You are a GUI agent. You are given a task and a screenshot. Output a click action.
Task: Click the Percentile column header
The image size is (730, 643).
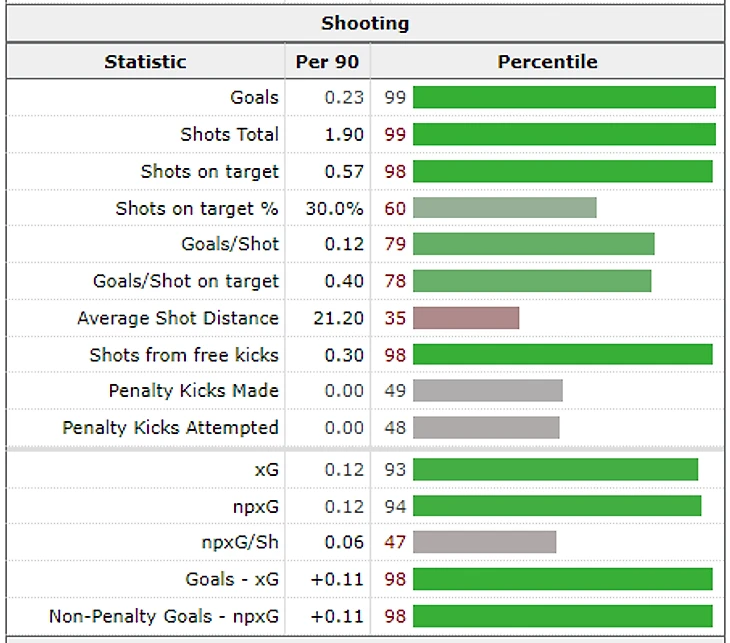[547, 61]
